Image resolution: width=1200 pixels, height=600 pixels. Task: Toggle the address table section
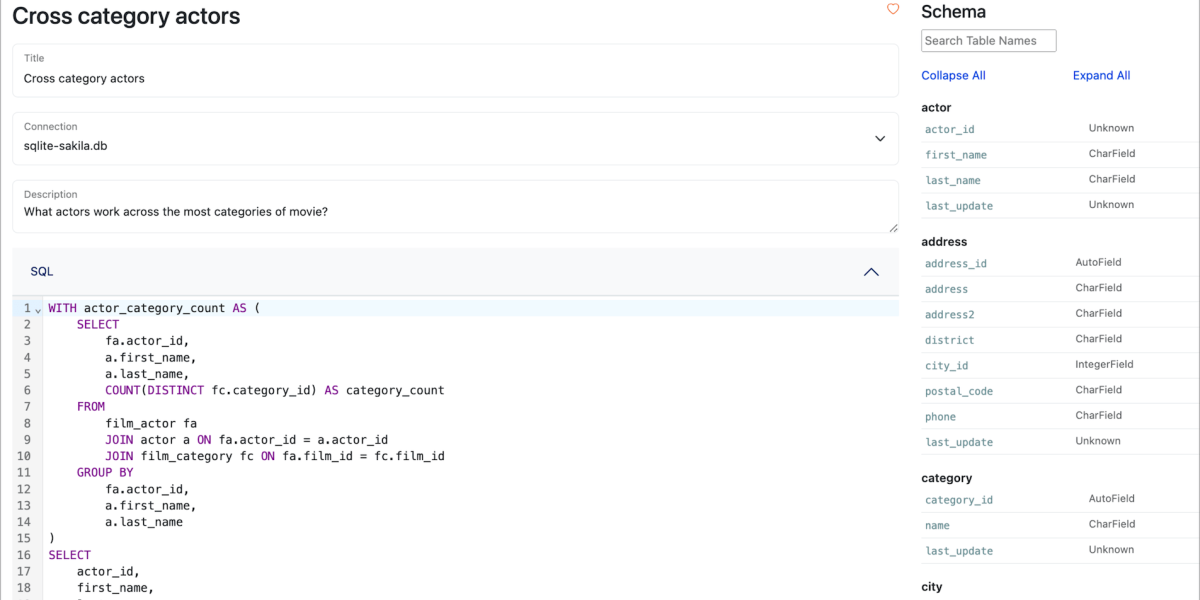click(944, 242)
